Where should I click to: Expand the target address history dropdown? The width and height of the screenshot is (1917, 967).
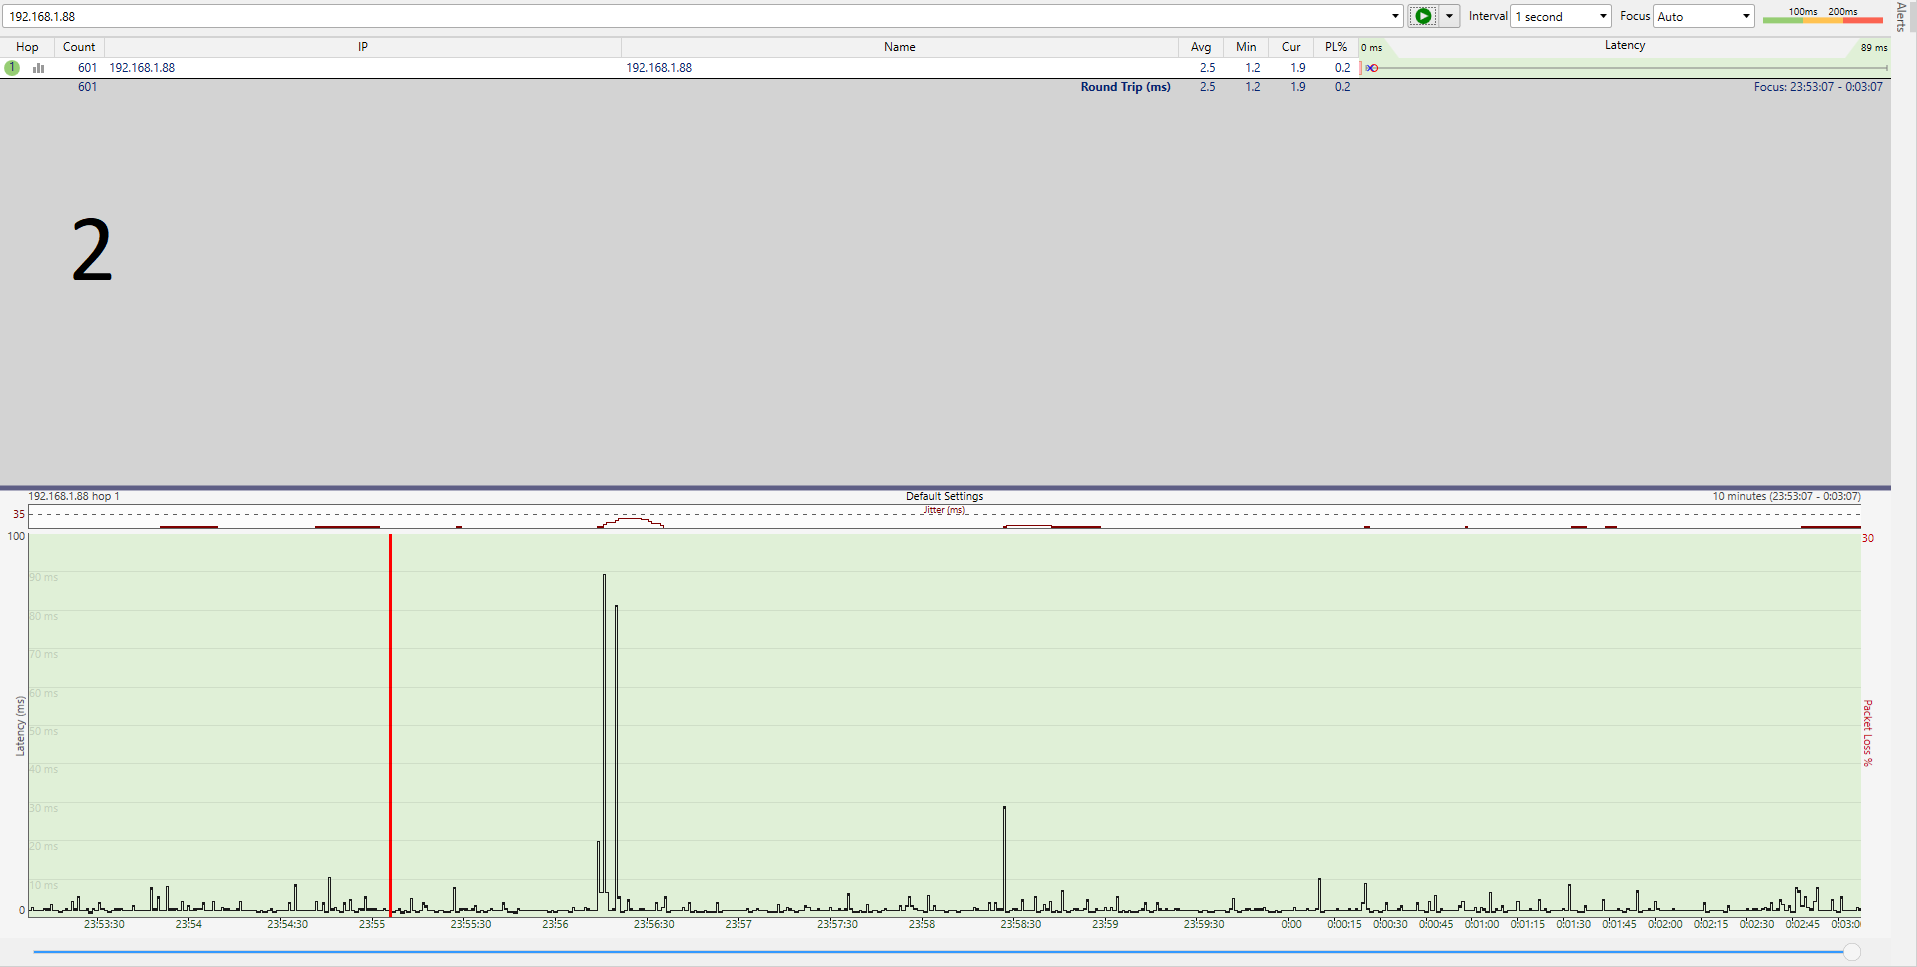point(1395,16)
